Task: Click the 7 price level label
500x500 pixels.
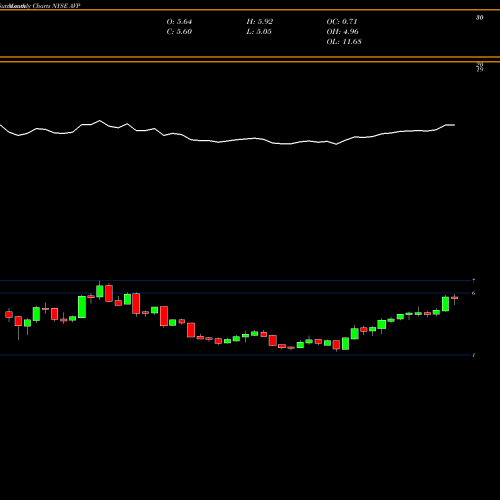Action: tap(474, 281)
